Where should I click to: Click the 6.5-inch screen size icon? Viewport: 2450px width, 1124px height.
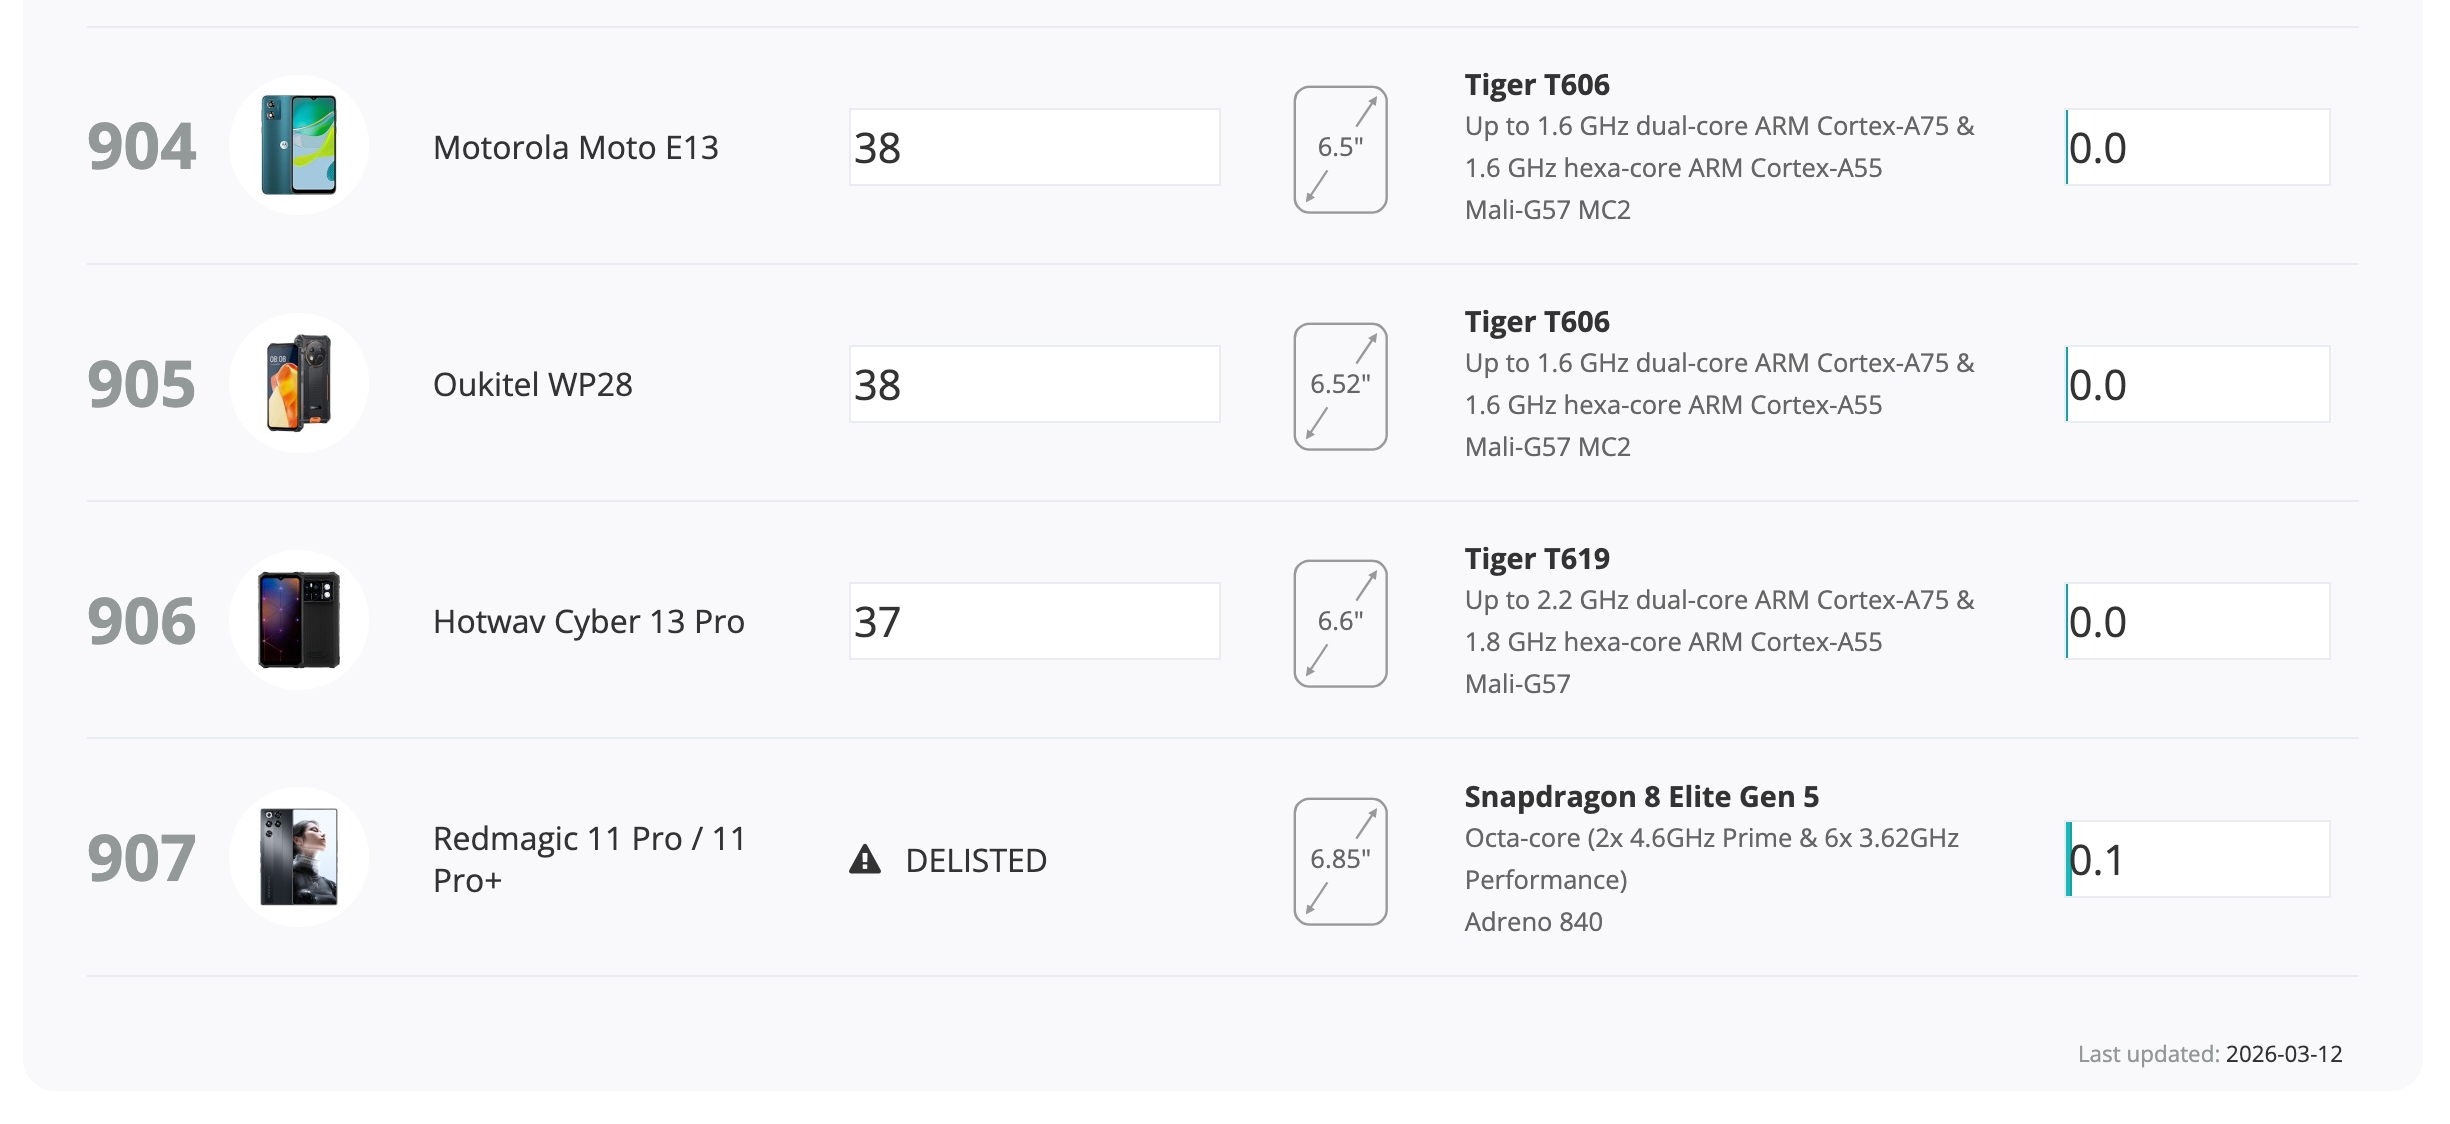pos(1340,149)
